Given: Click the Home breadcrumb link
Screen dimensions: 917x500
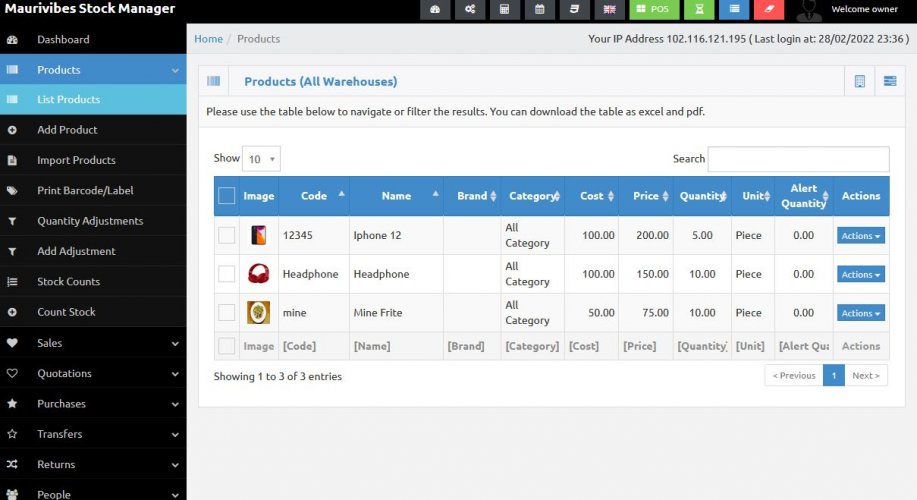Looking at the screenshot, I should [x=208, y=39].
